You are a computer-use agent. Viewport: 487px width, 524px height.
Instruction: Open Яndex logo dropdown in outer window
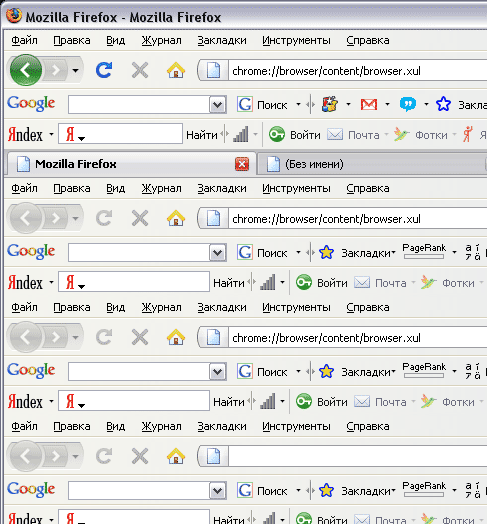[51, 135]
